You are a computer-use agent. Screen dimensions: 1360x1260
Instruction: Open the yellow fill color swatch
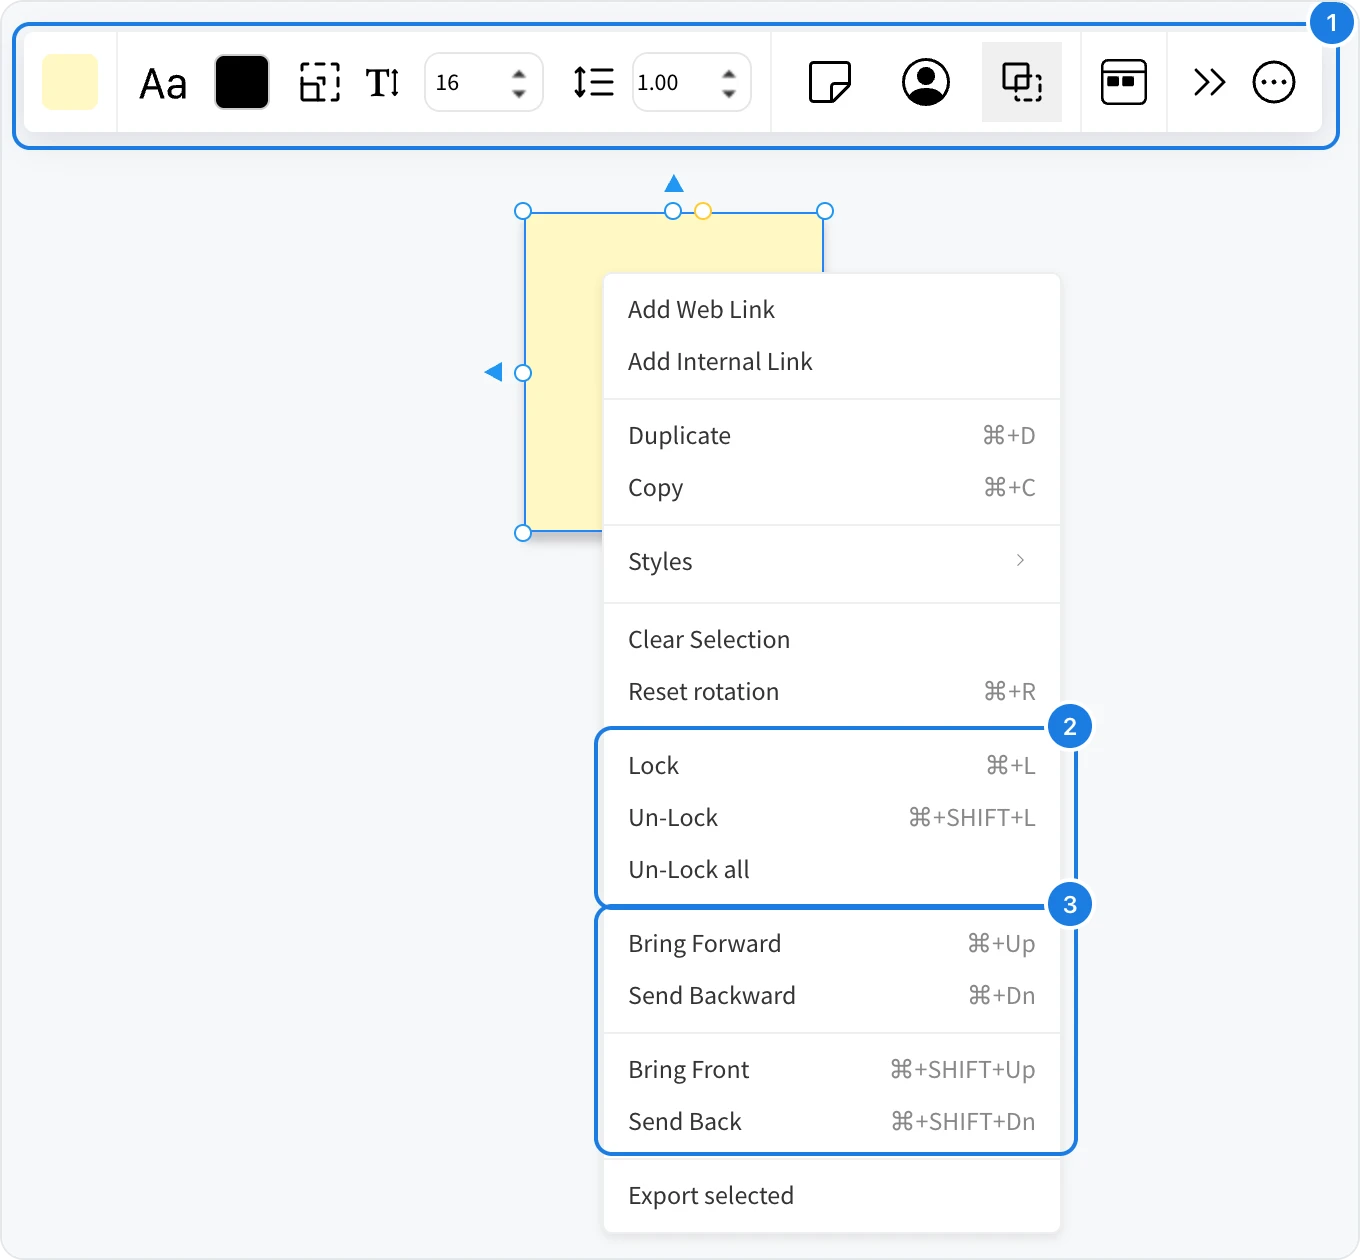point(70,82)
